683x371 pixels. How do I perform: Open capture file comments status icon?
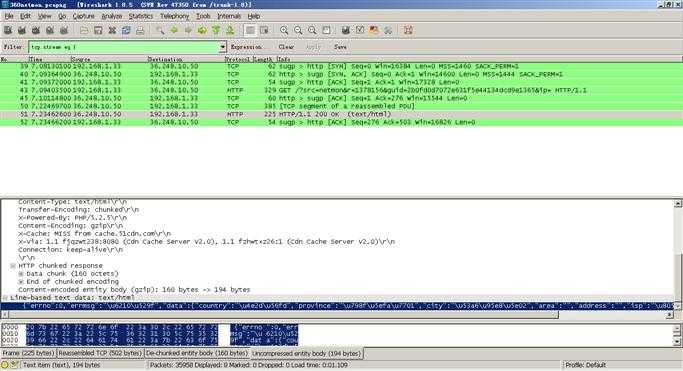(14, 365)
